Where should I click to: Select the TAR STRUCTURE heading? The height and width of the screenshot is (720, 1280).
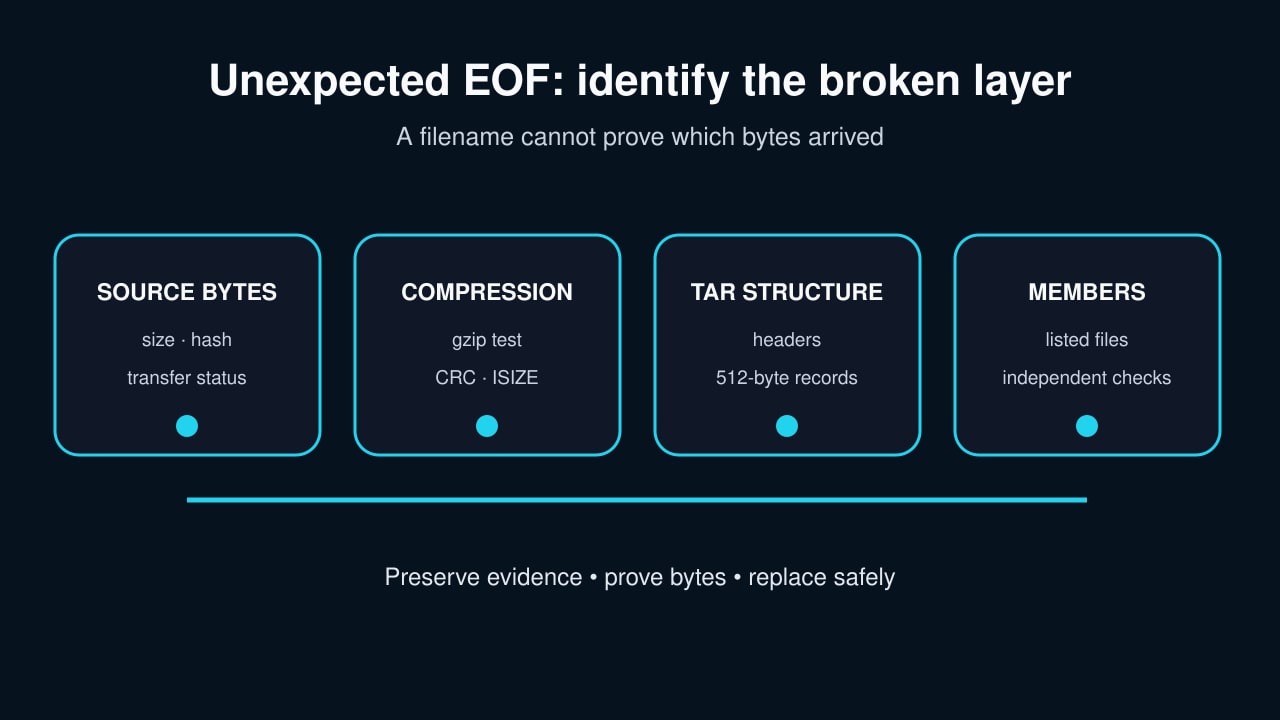coord(787,292)
